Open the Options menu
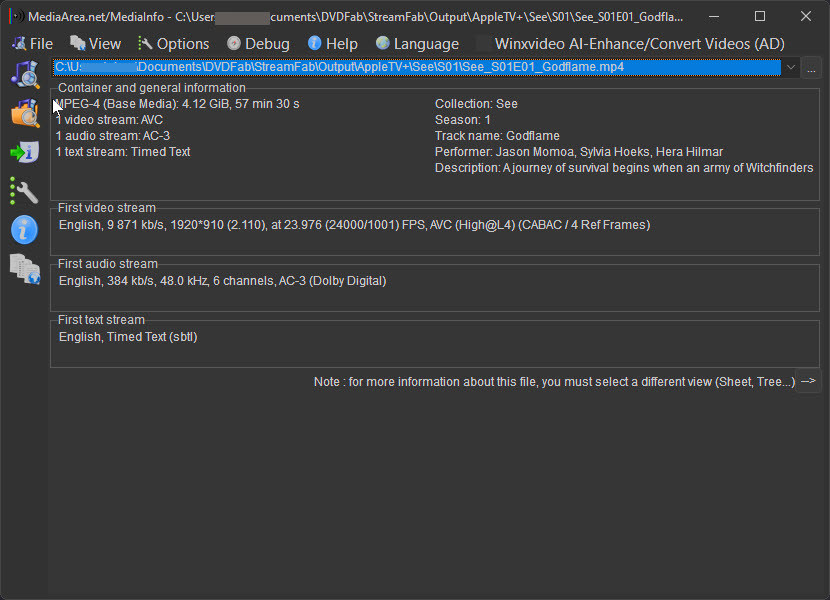830x600 pixels. coord(173,44)
